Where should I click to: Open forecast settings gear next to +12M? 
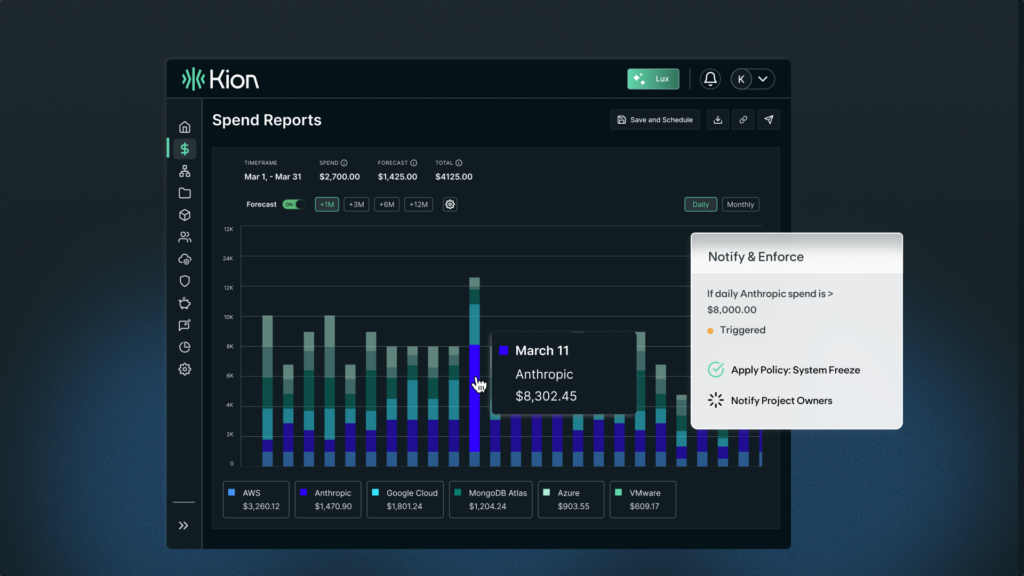(450, 204)
